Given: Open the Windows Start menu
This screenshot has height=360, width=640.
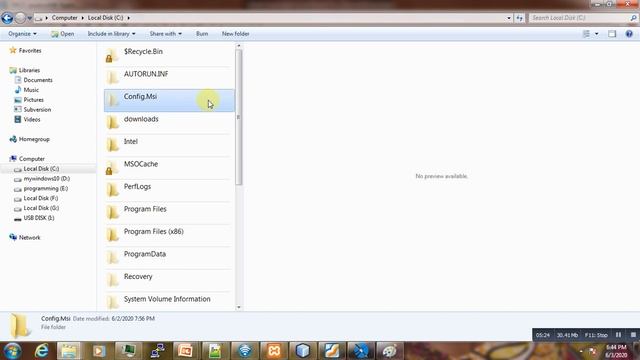Looking at the screenshot, I should 12,351.
